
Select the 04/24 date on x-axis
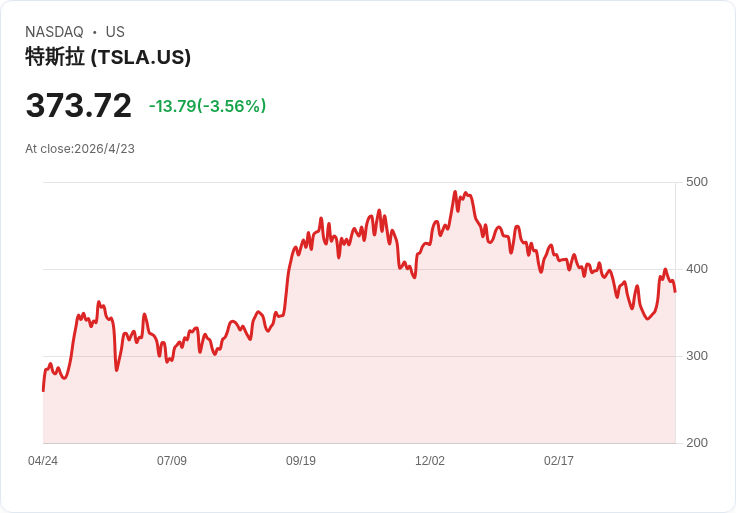pos(43,461)
